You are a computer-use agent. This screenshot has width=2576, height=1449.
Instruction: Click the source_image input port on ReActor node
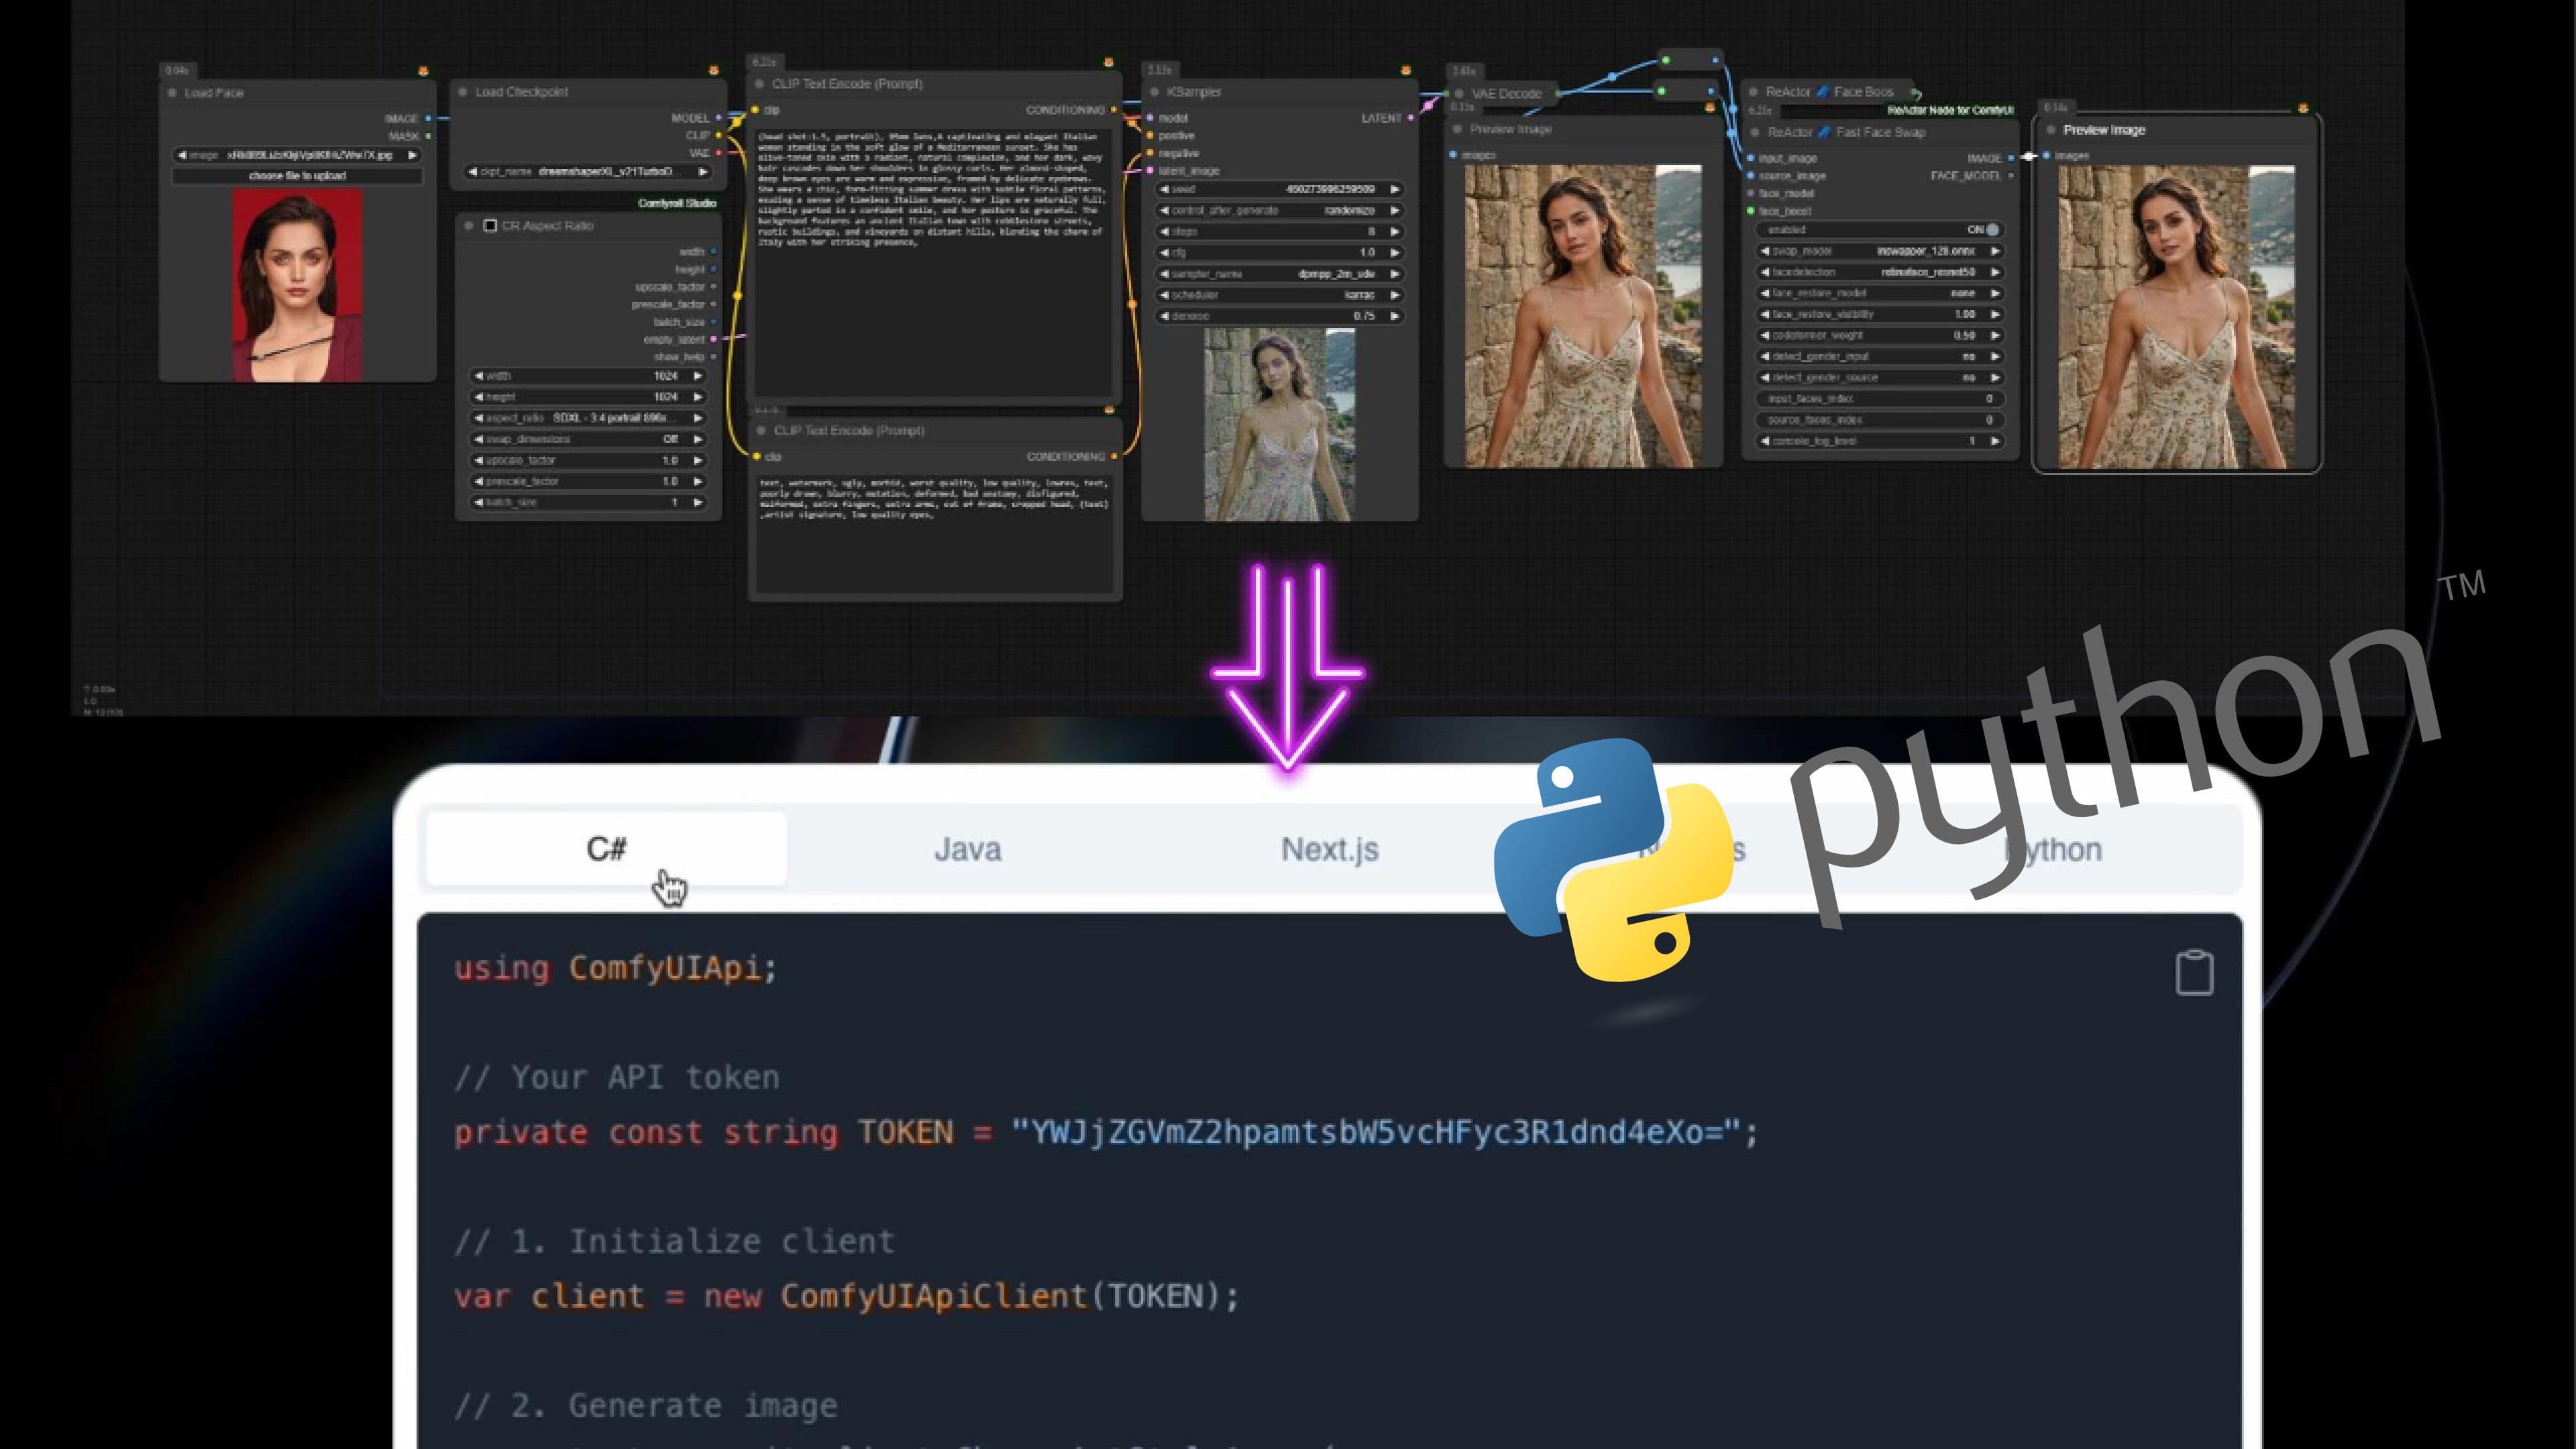[1750, 176]
